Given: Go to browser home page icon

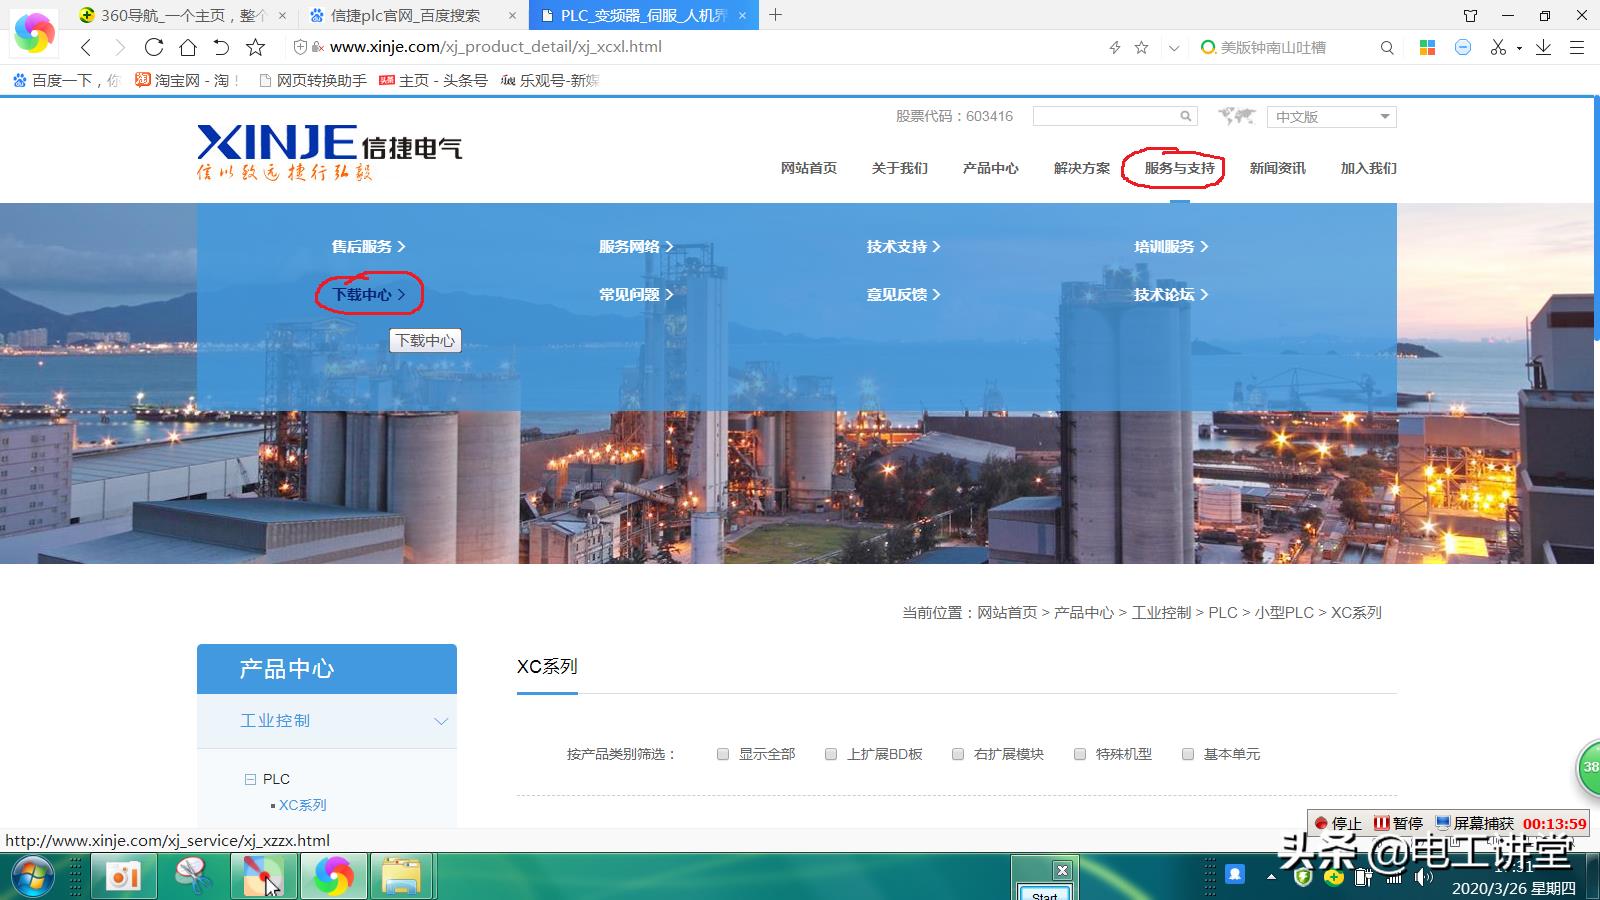Looking at the screenshot, I should pos(188,47).
